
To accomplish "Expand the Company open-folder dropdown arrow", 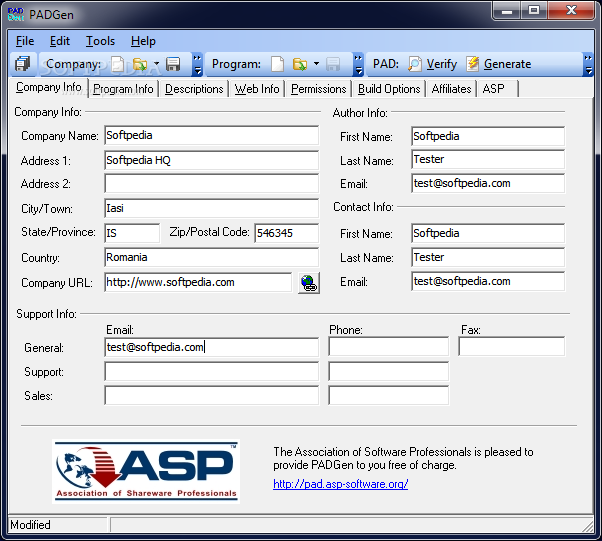I will [156, 63].
